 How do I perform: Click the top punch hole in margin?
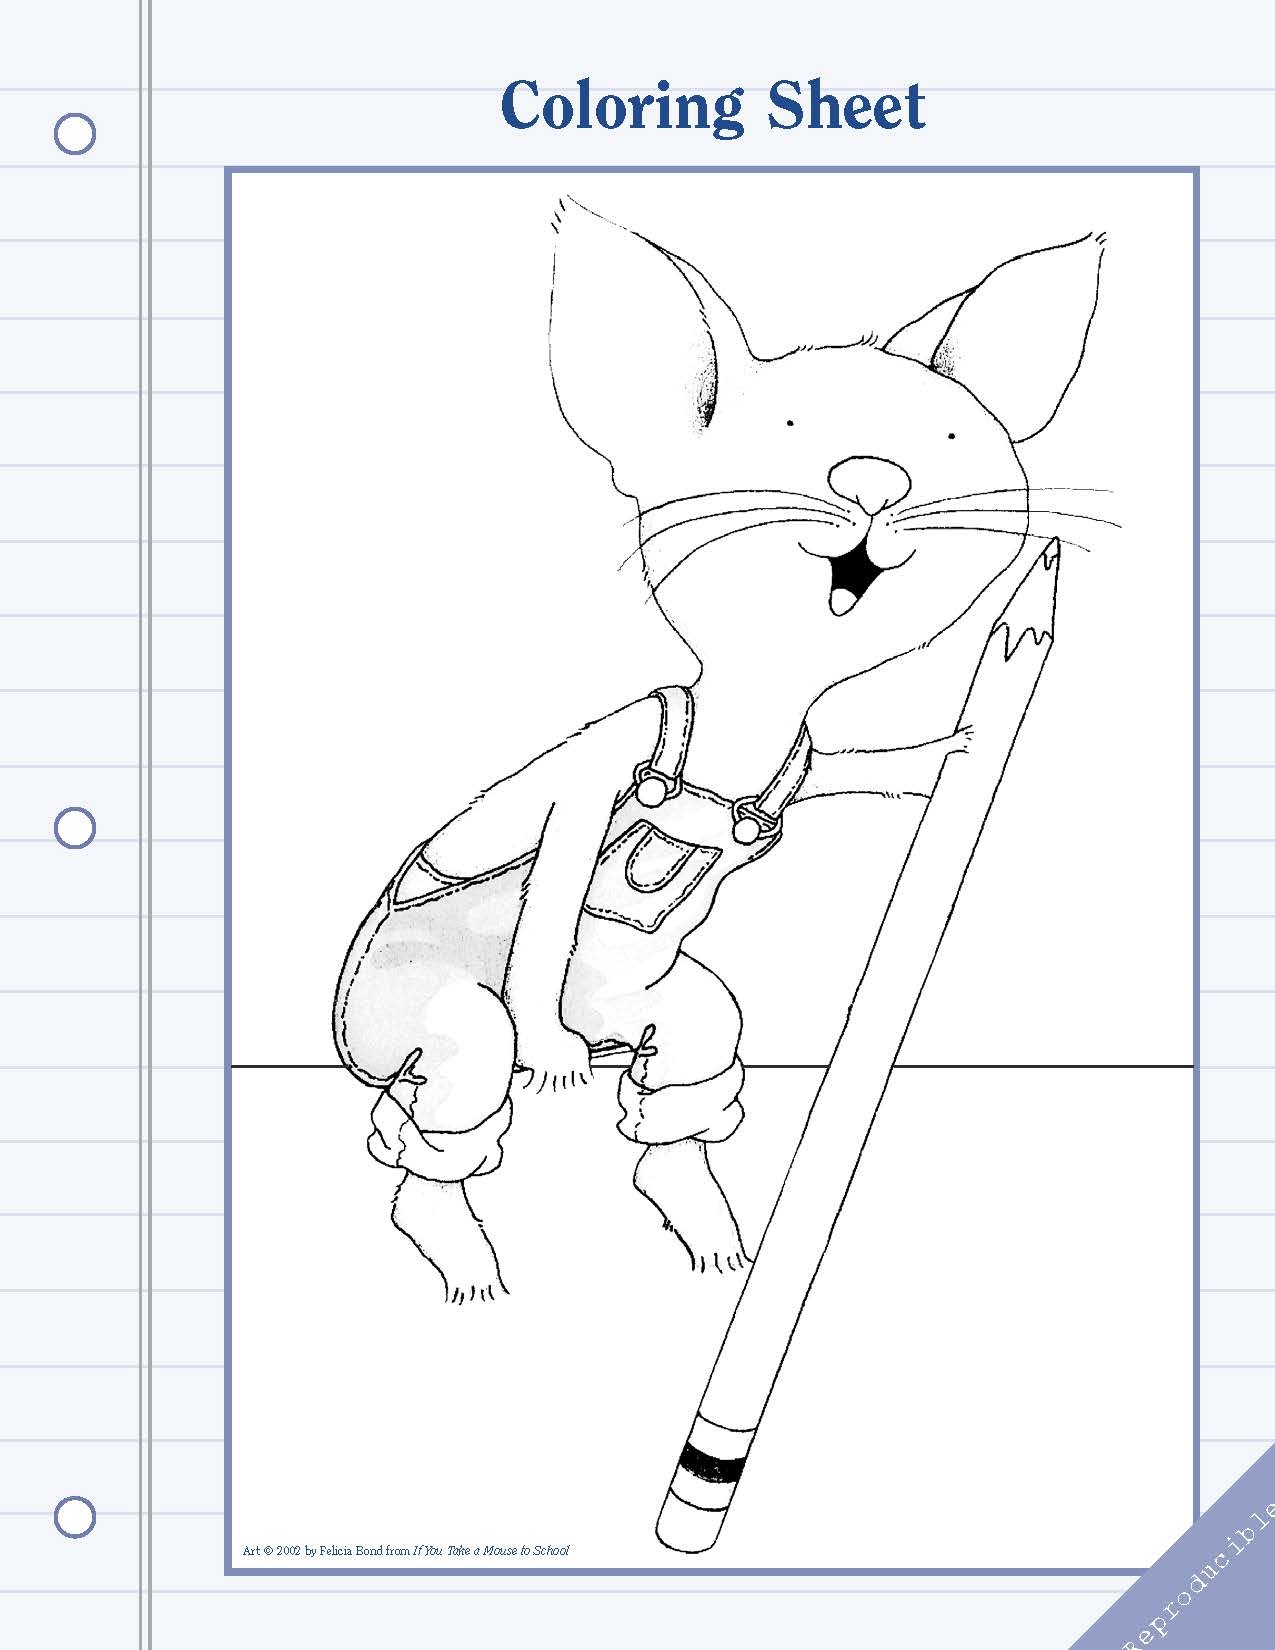pos(75,133)
